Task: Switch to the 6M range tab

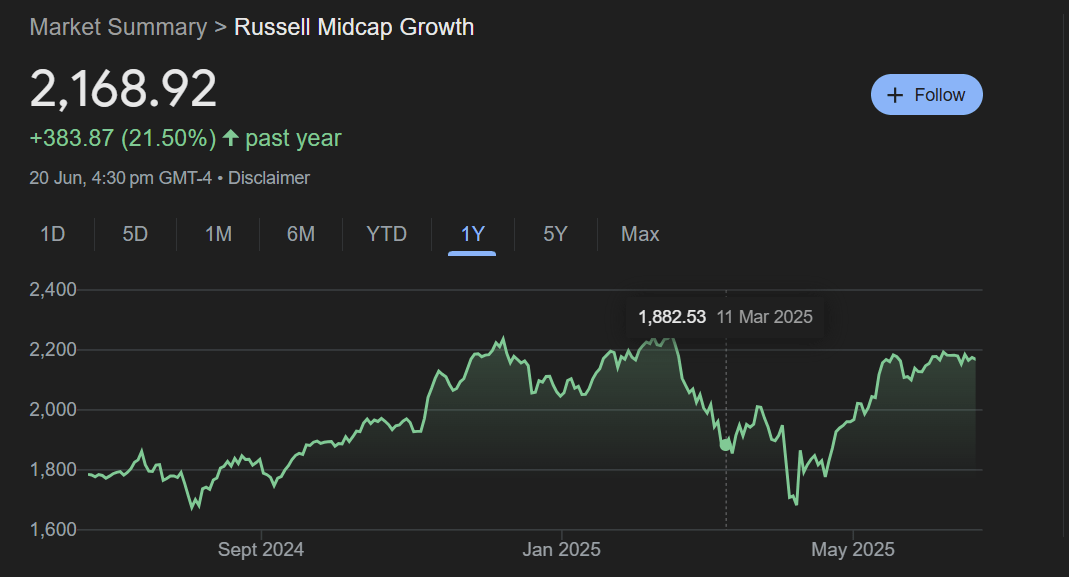Action: point(301,234)
